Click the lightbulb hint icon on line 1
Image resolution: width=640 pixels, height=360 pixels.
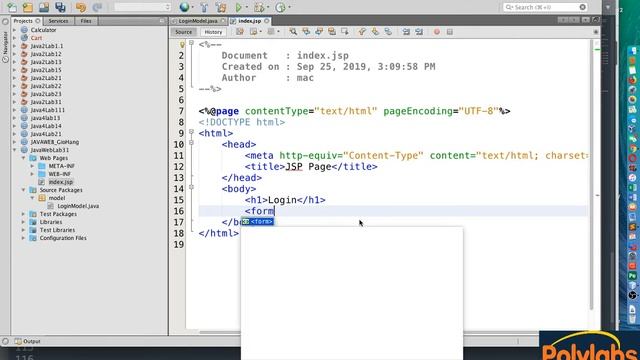point(182,44)
